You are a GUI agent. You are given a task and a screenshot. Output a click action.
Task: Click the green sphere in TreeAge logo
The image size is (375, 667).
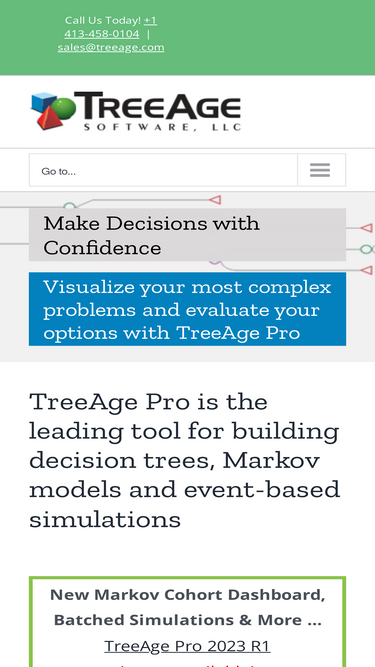tap(63, 108)
